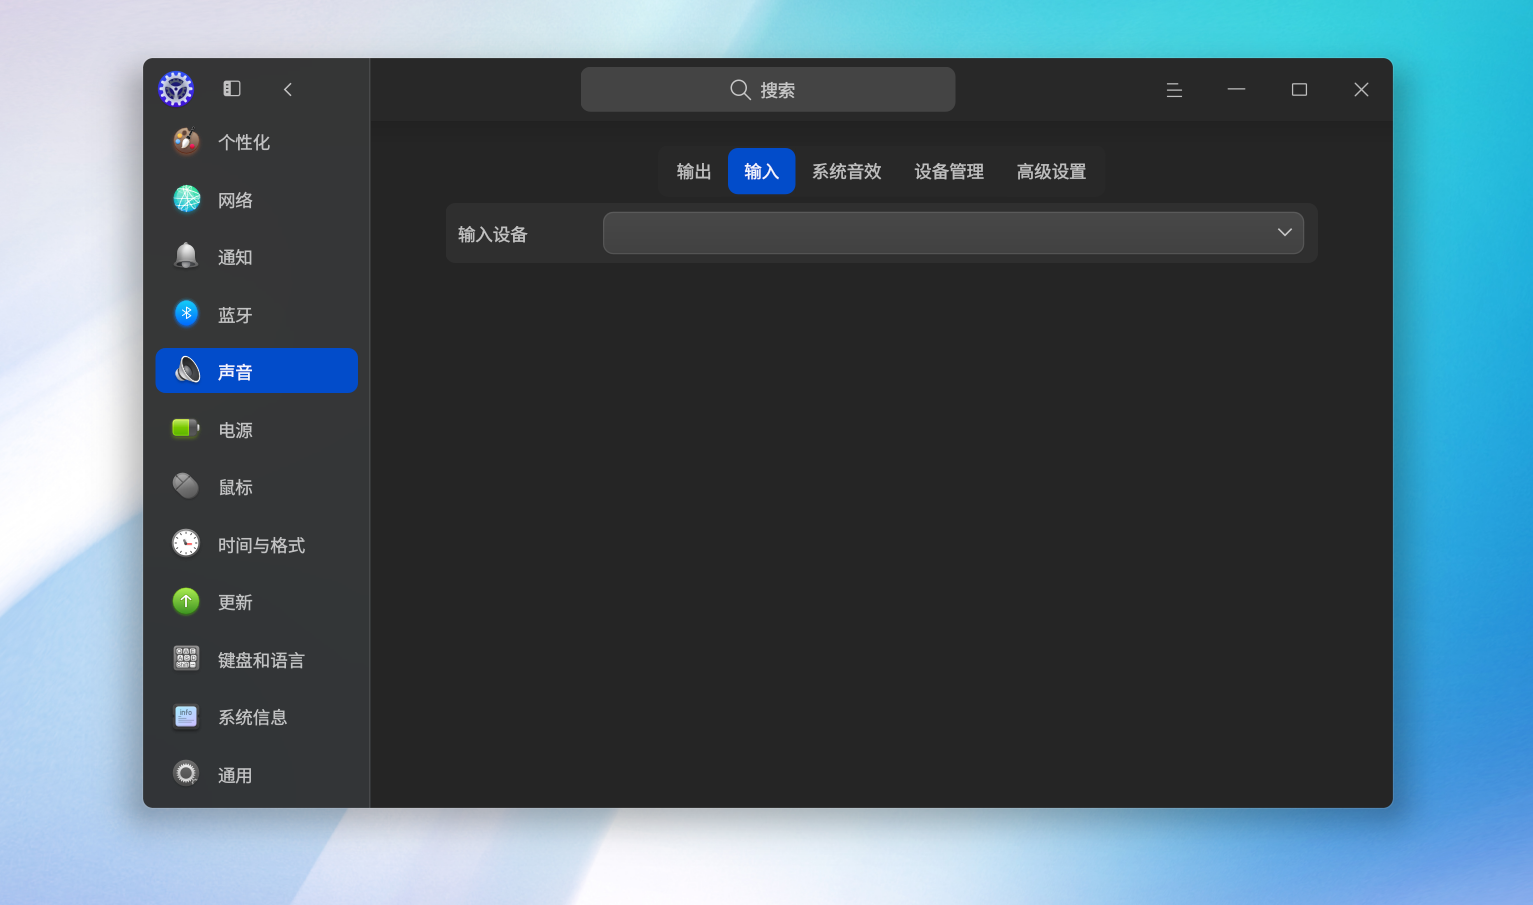Click the input device dropdown chevron arrow

tap(1285, 233)
